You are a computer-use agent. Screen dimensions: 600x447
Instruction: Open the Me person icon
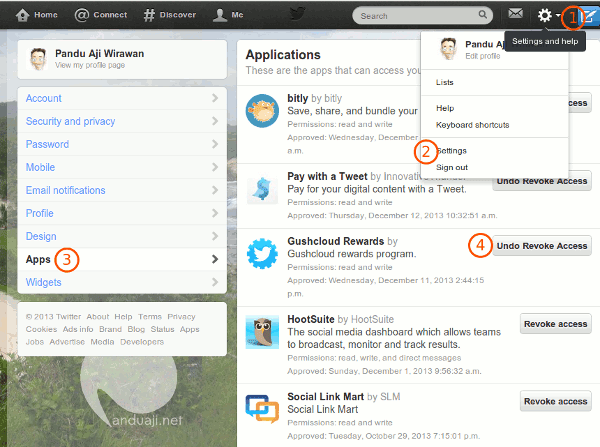coord(220,15)
